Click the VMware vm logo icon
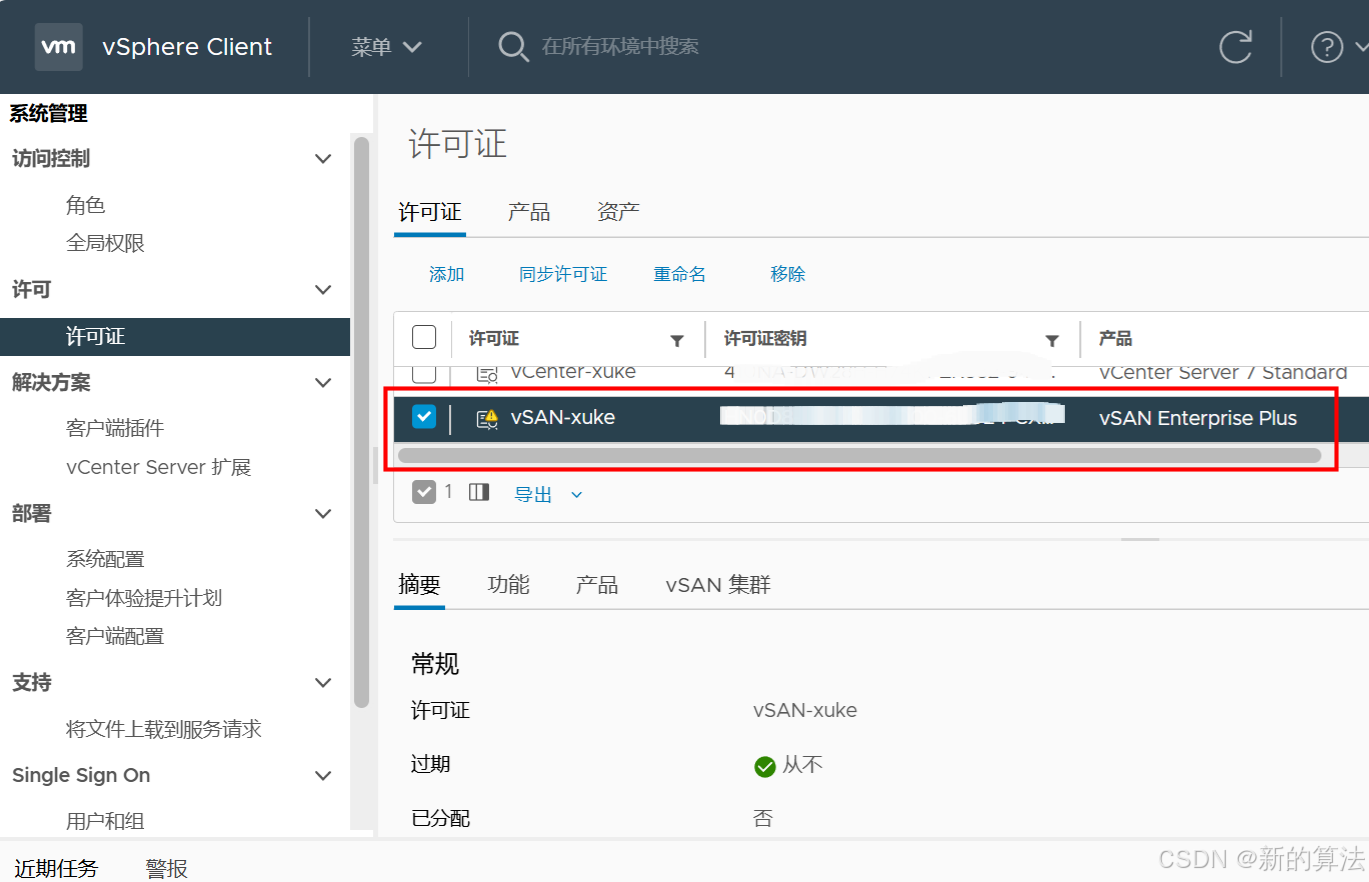This screenshot has width=1369, height=882. coord(58,47)
